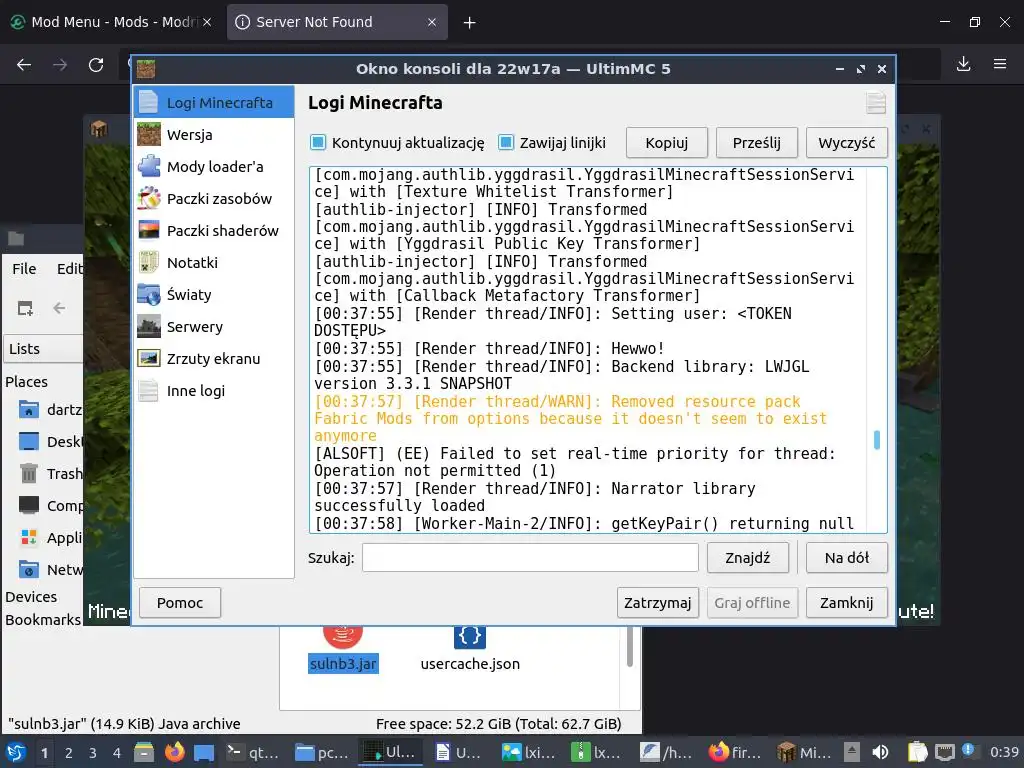Open Notatki page
This screenshot has height=768, width=1024.
(214, 263)
